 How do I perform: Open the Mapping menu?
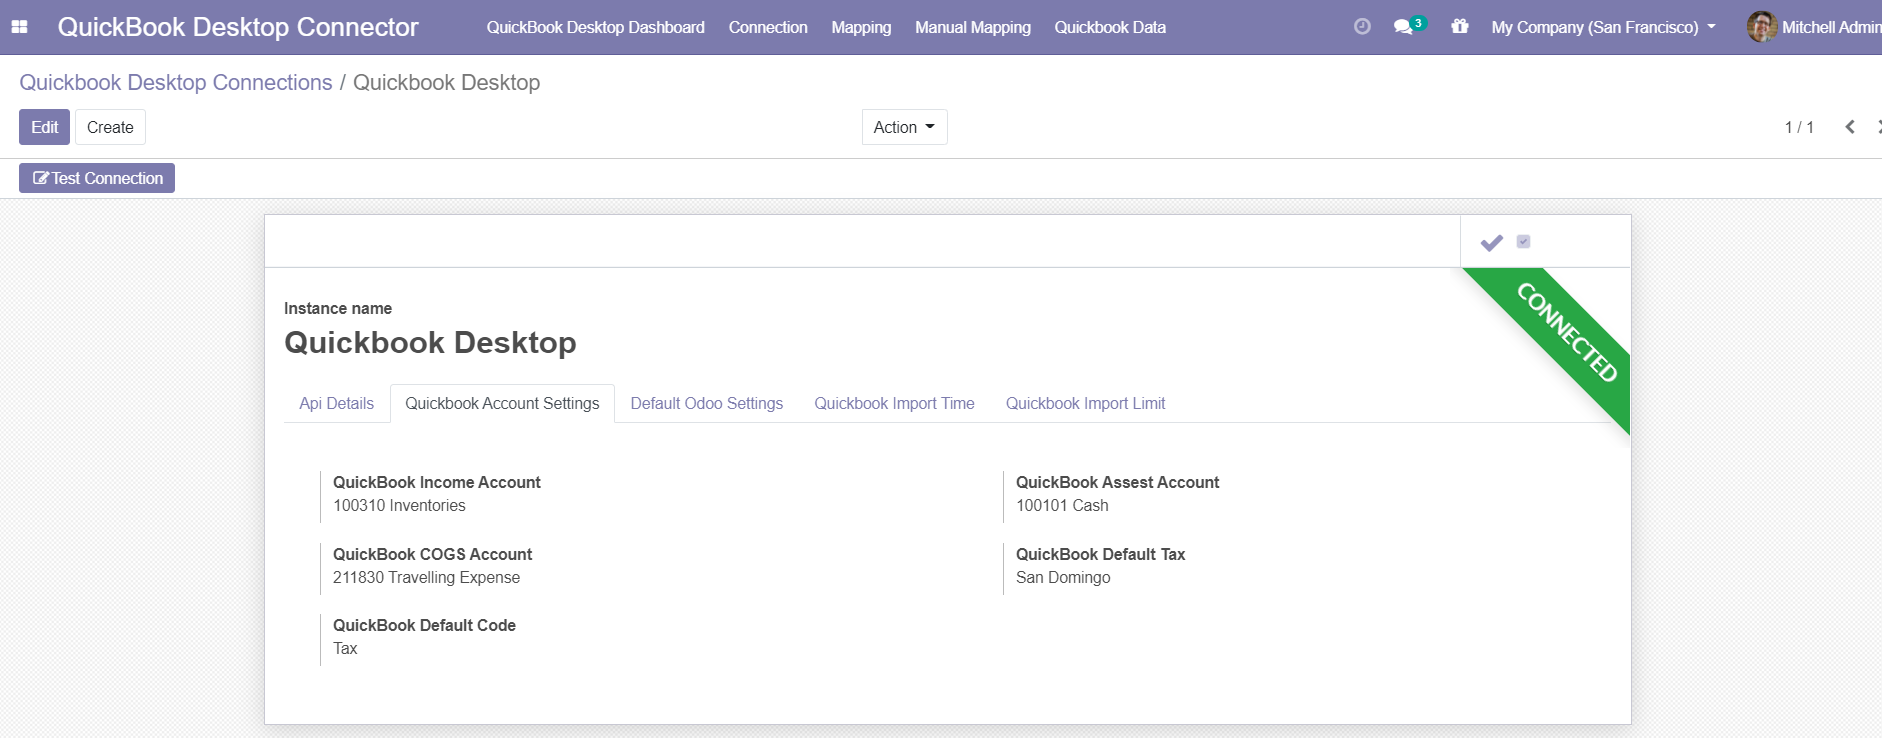pyautogui.click(x=861, y=27)
